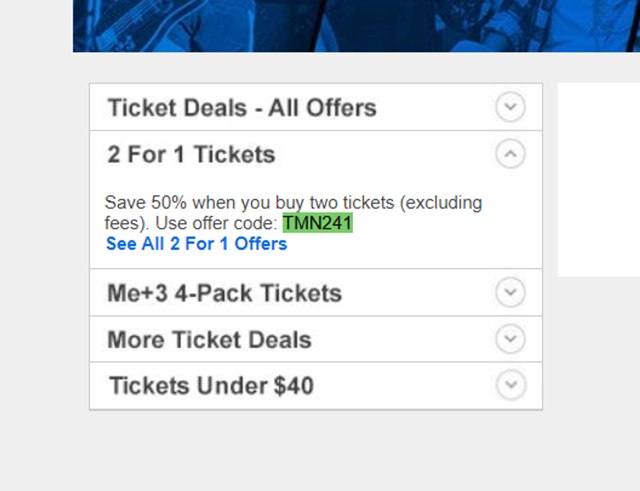The width and height of the screenshot is (640, 491).
Task: Select the Tickets Under $40 heading text
Action: pyautogui.click(x=210, y=386)
